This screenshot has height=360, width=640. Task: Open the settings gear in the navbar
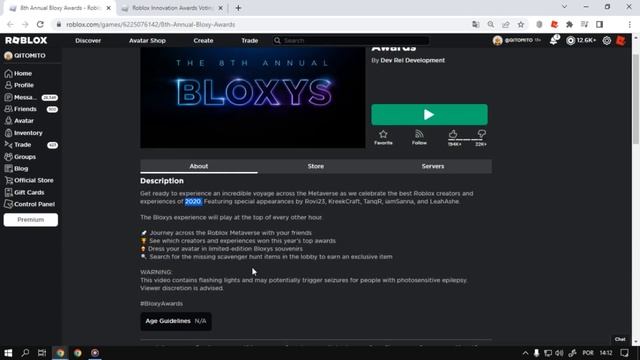(x=607, y=40)
